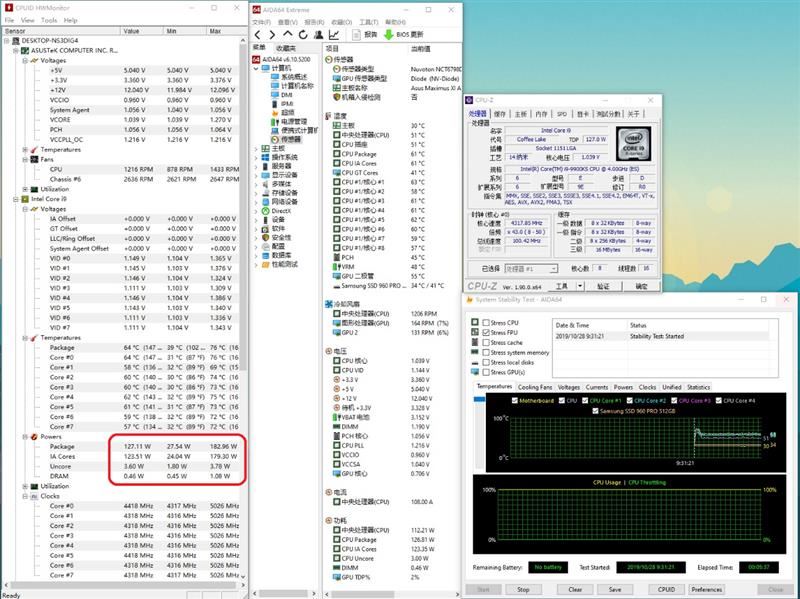This screenshot has width=800, height=599.
Task: Click the AIDA64 Refresh toolbar icon
Action: pyautogui.click(x=304, y=35)
